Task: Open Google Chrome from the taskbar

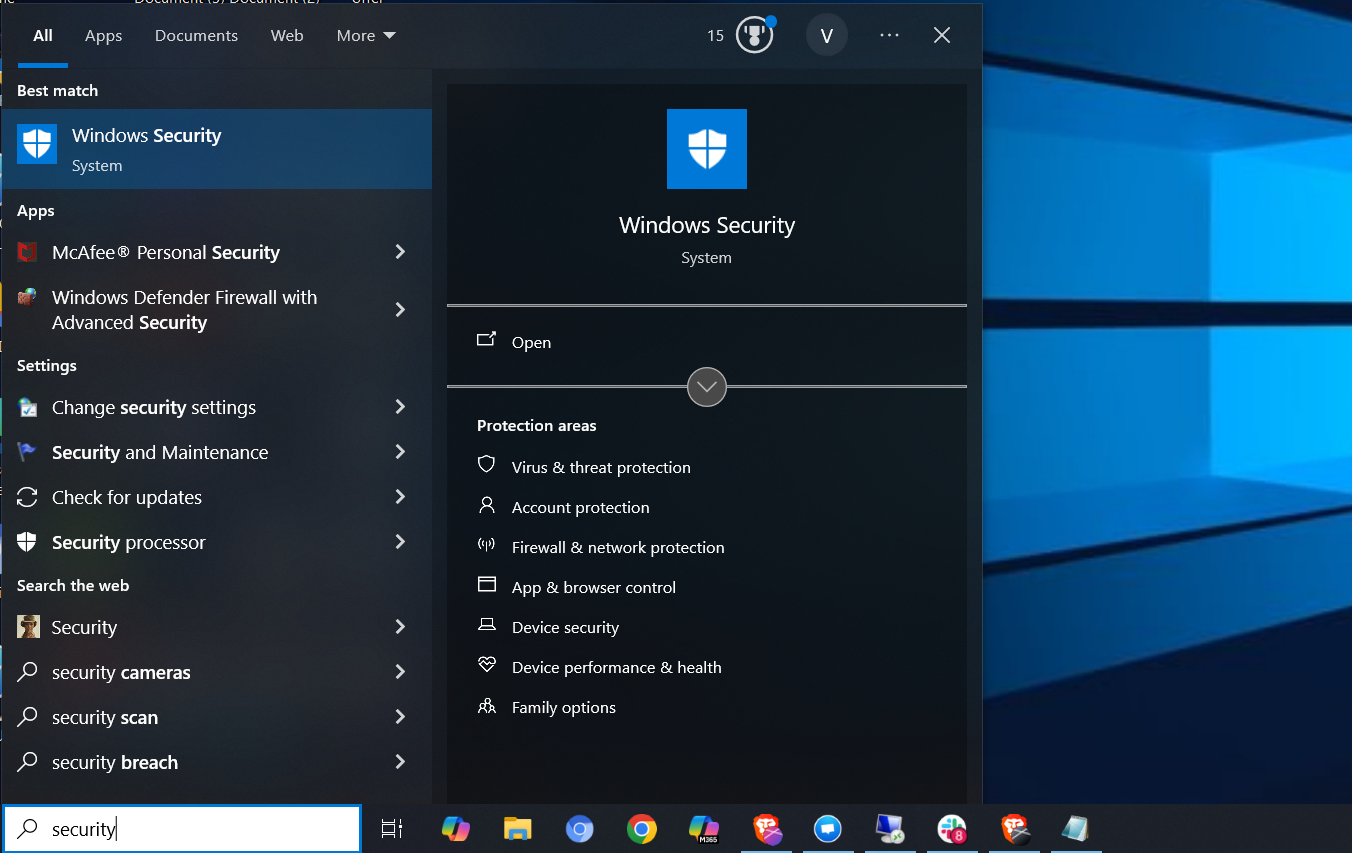Action: click(x=641, y=829)
